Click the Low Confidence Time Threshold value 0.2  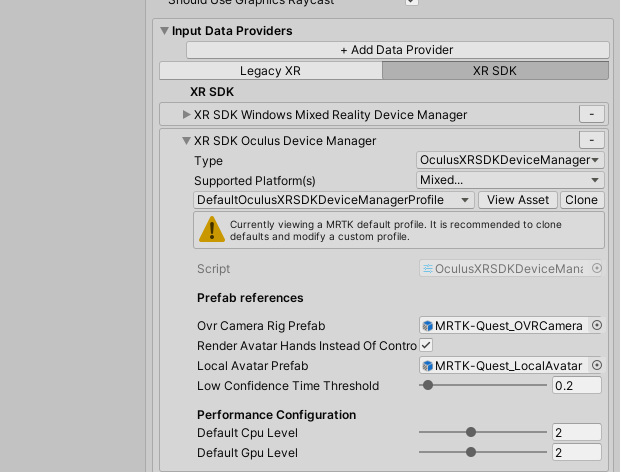click(x=577, y=385)
